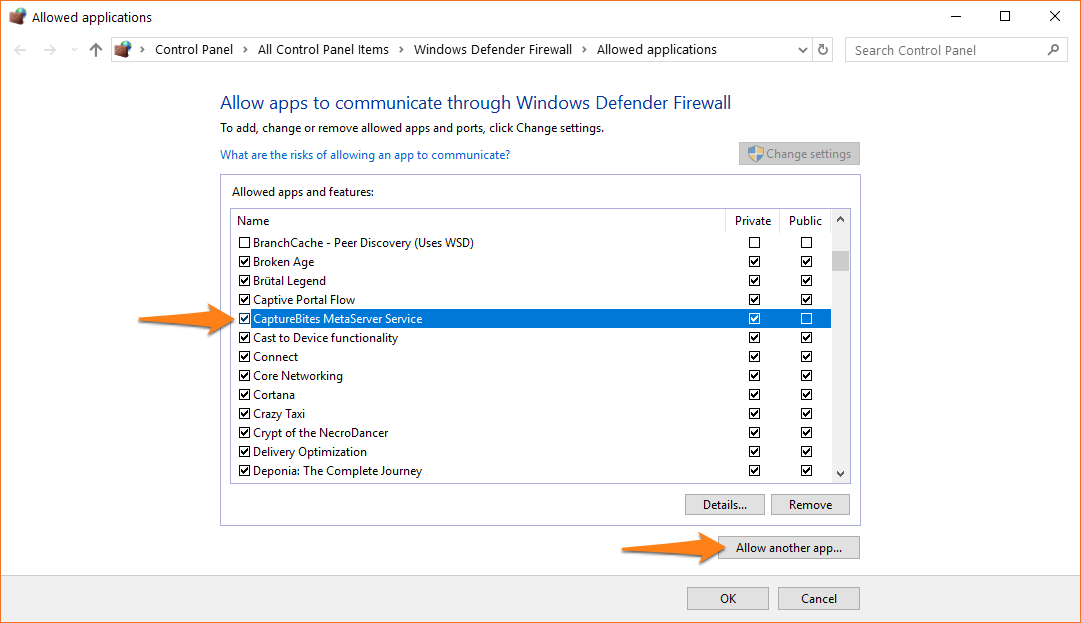Close the Allowed applications window
The width and height of the screenshot is (1081, 623).
(1055, 17)
